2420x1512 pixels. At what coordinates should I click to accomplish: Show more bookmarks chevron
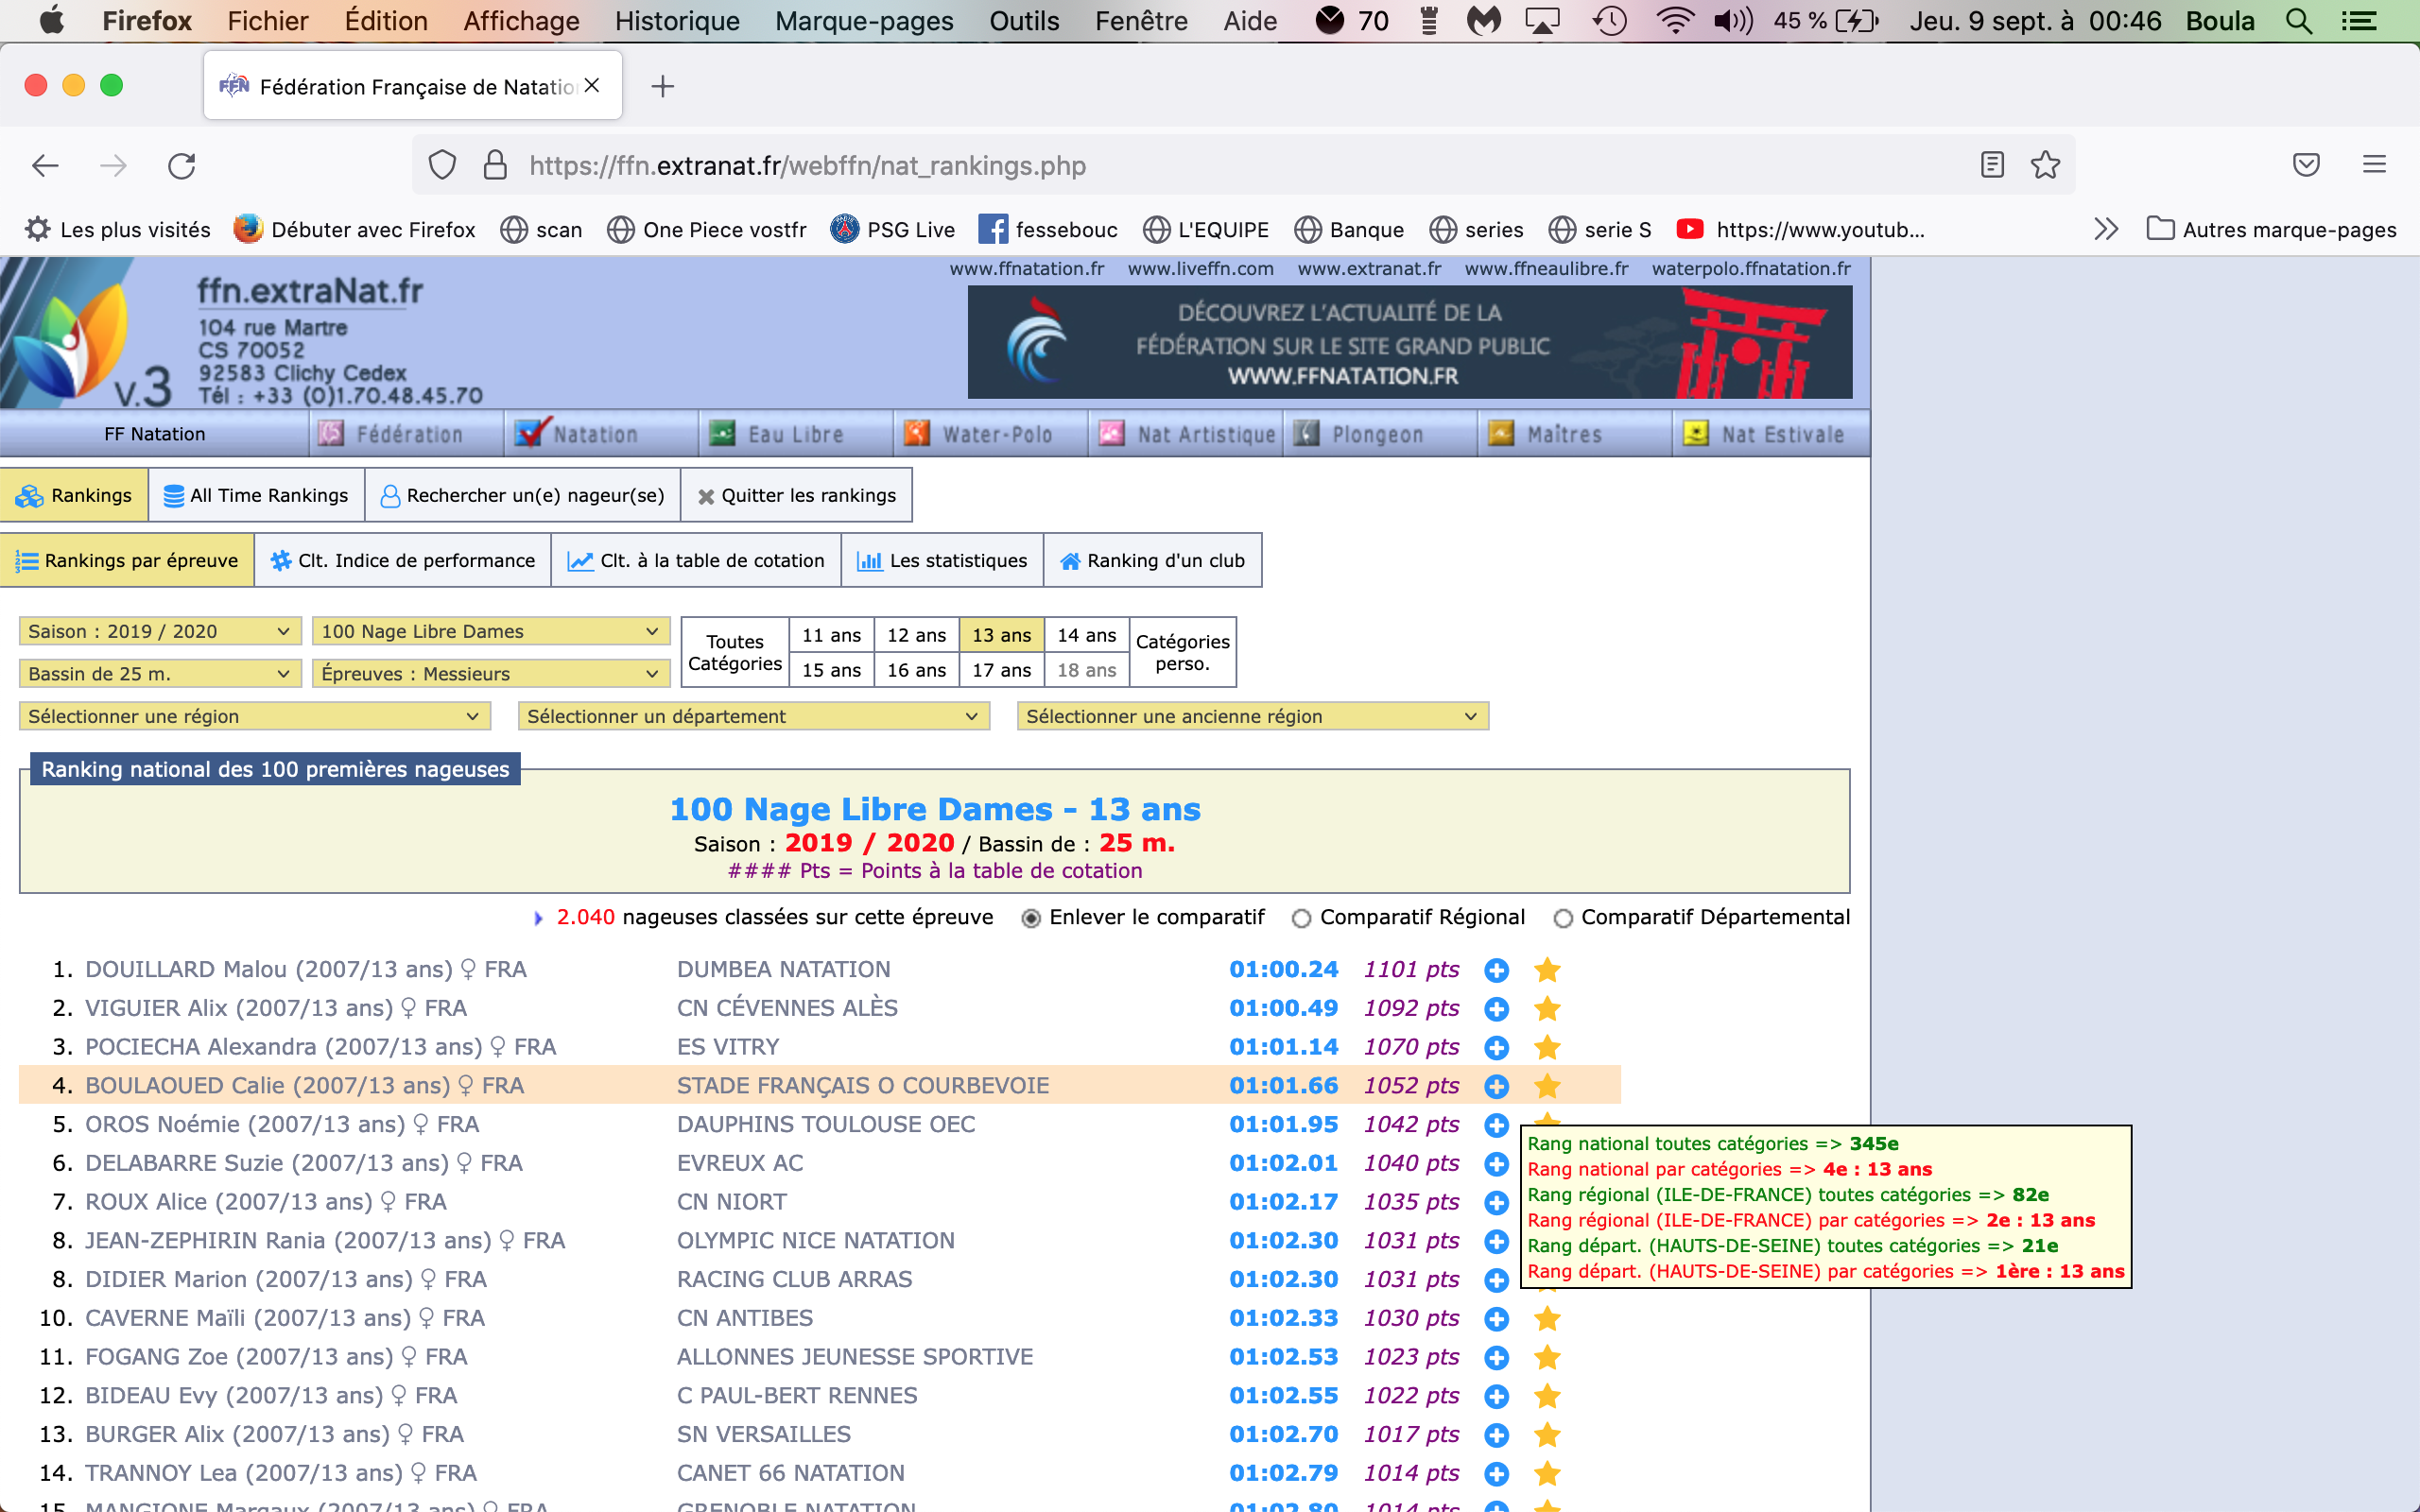click(x=2106, y=229)
